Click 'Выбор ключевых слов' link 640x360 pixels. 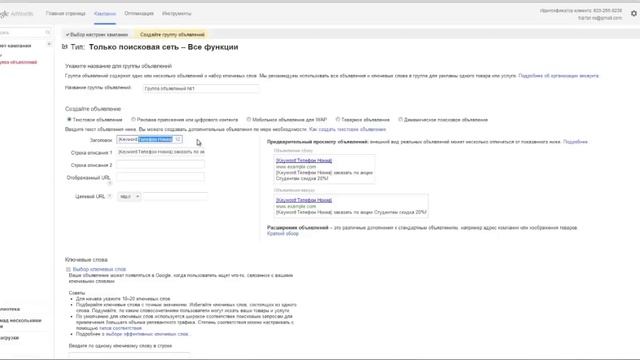pyautogui.click(x=99, y=269)
